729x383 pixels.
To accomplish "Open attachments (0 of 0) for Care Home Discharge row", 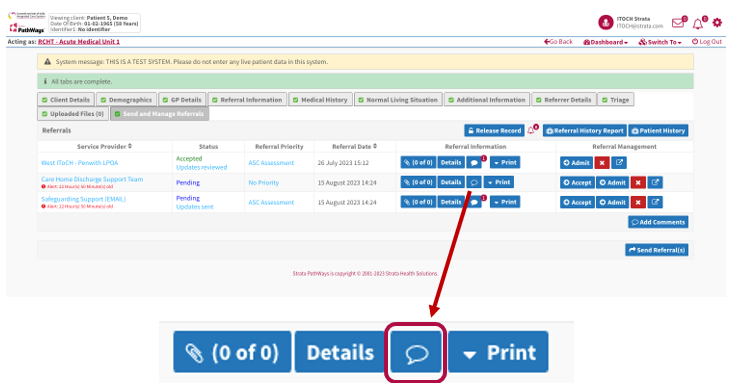I will click(418, 182).
